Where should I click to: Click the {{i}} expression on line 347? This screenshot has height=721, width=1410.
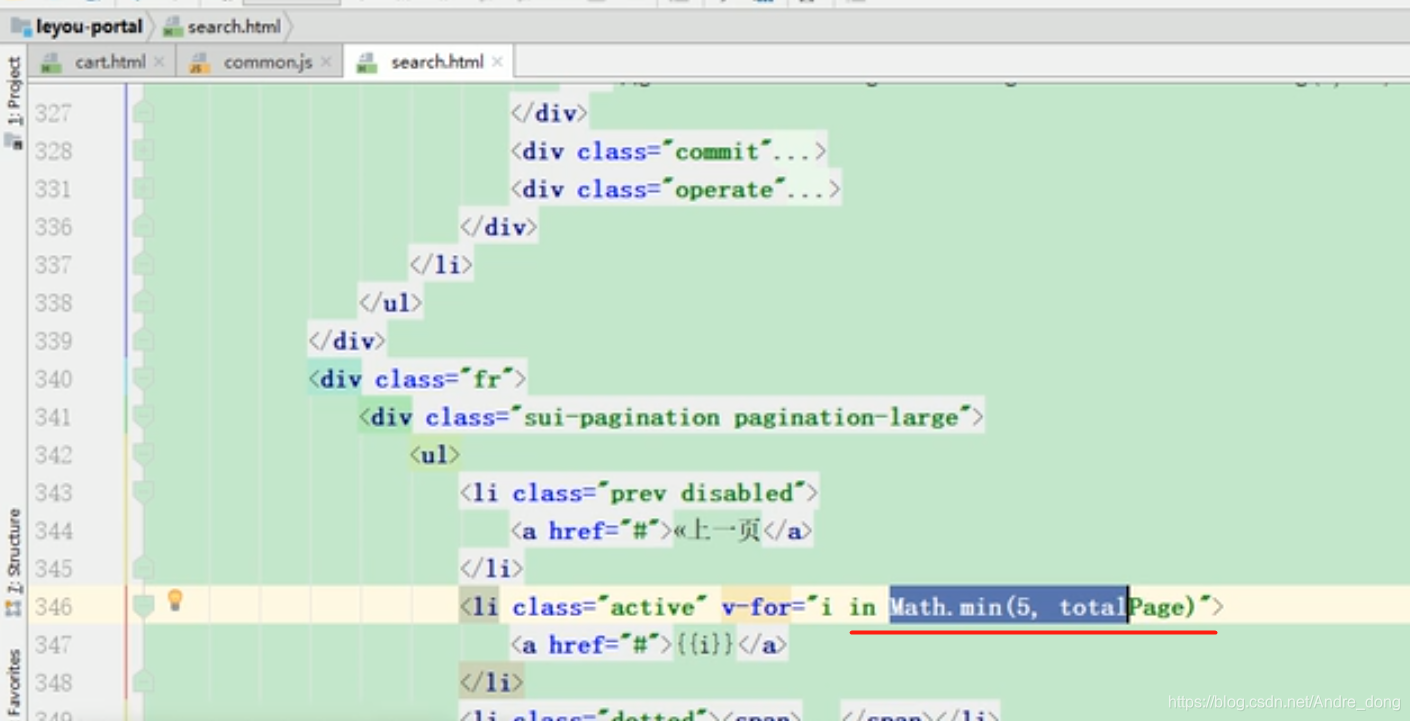[x=704, y=645]
